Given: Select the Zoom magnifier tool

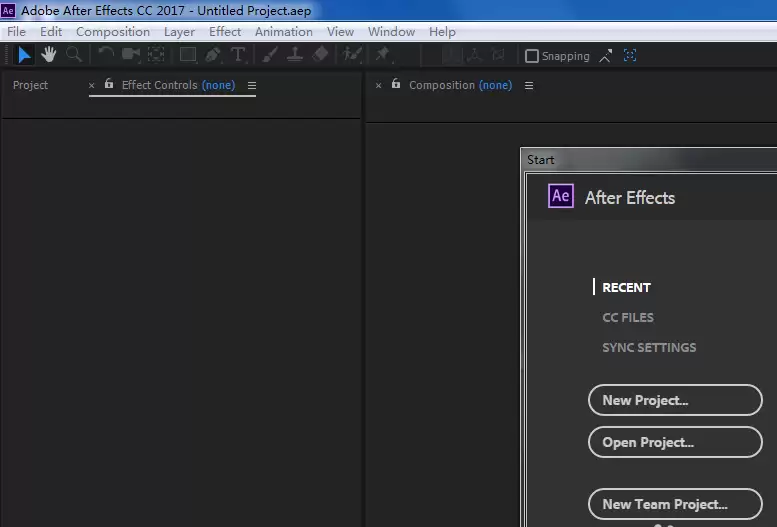Looking at the screenshot, I should 74,55.
